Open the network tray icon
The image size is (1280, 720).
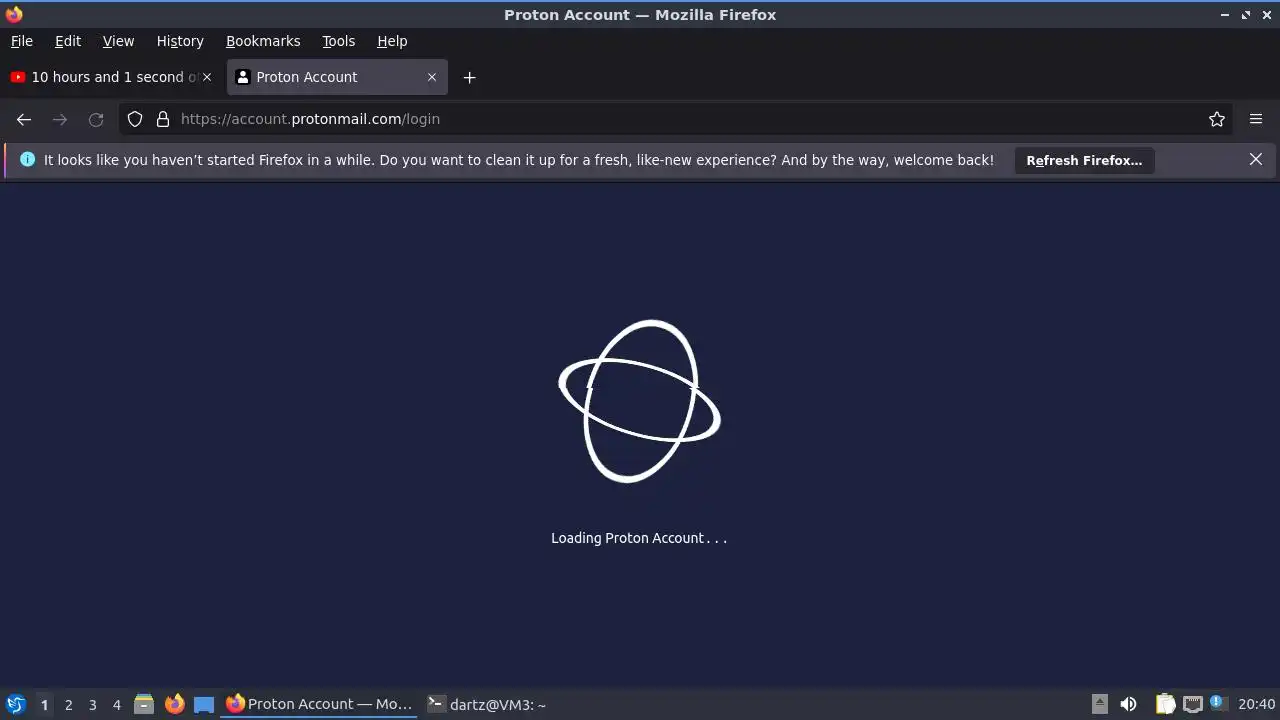(1192, 704)
